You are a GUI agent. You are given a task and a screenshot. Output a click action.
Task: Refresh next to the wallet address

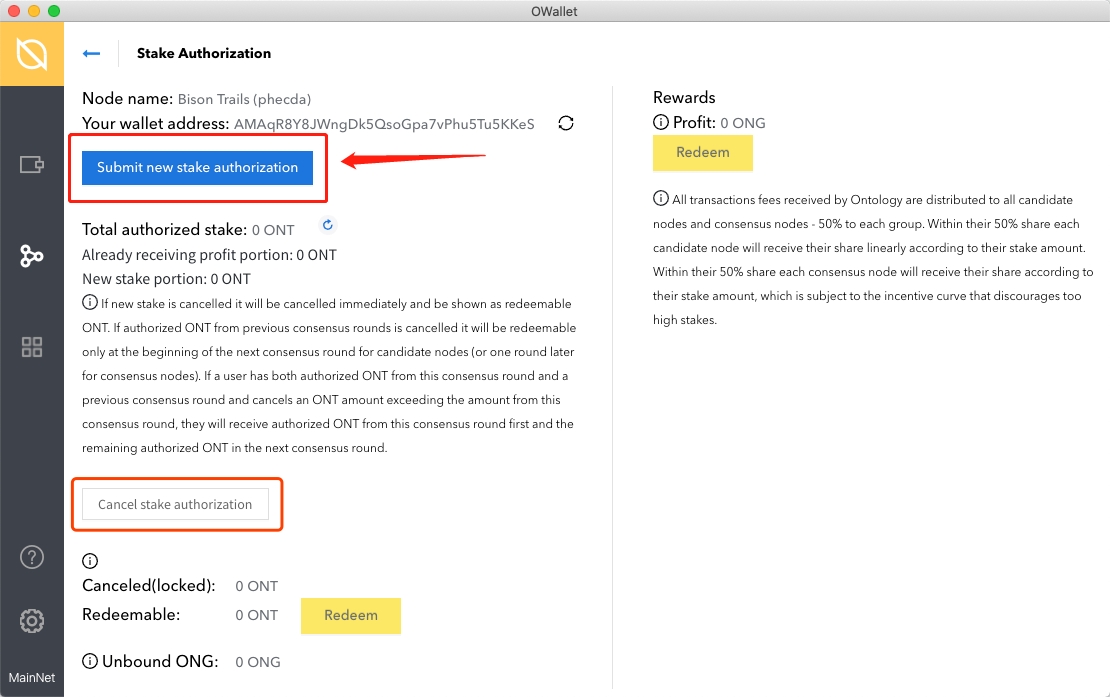(566, 123)
